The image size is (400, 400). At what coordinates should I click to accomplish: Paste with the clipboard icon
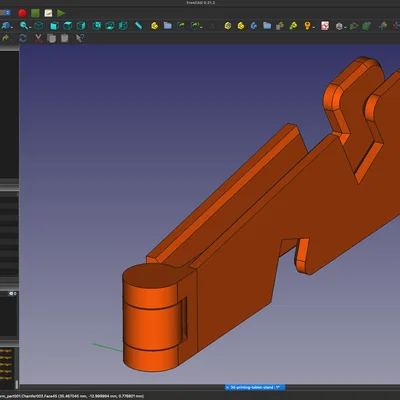click(x=65, y=38)
